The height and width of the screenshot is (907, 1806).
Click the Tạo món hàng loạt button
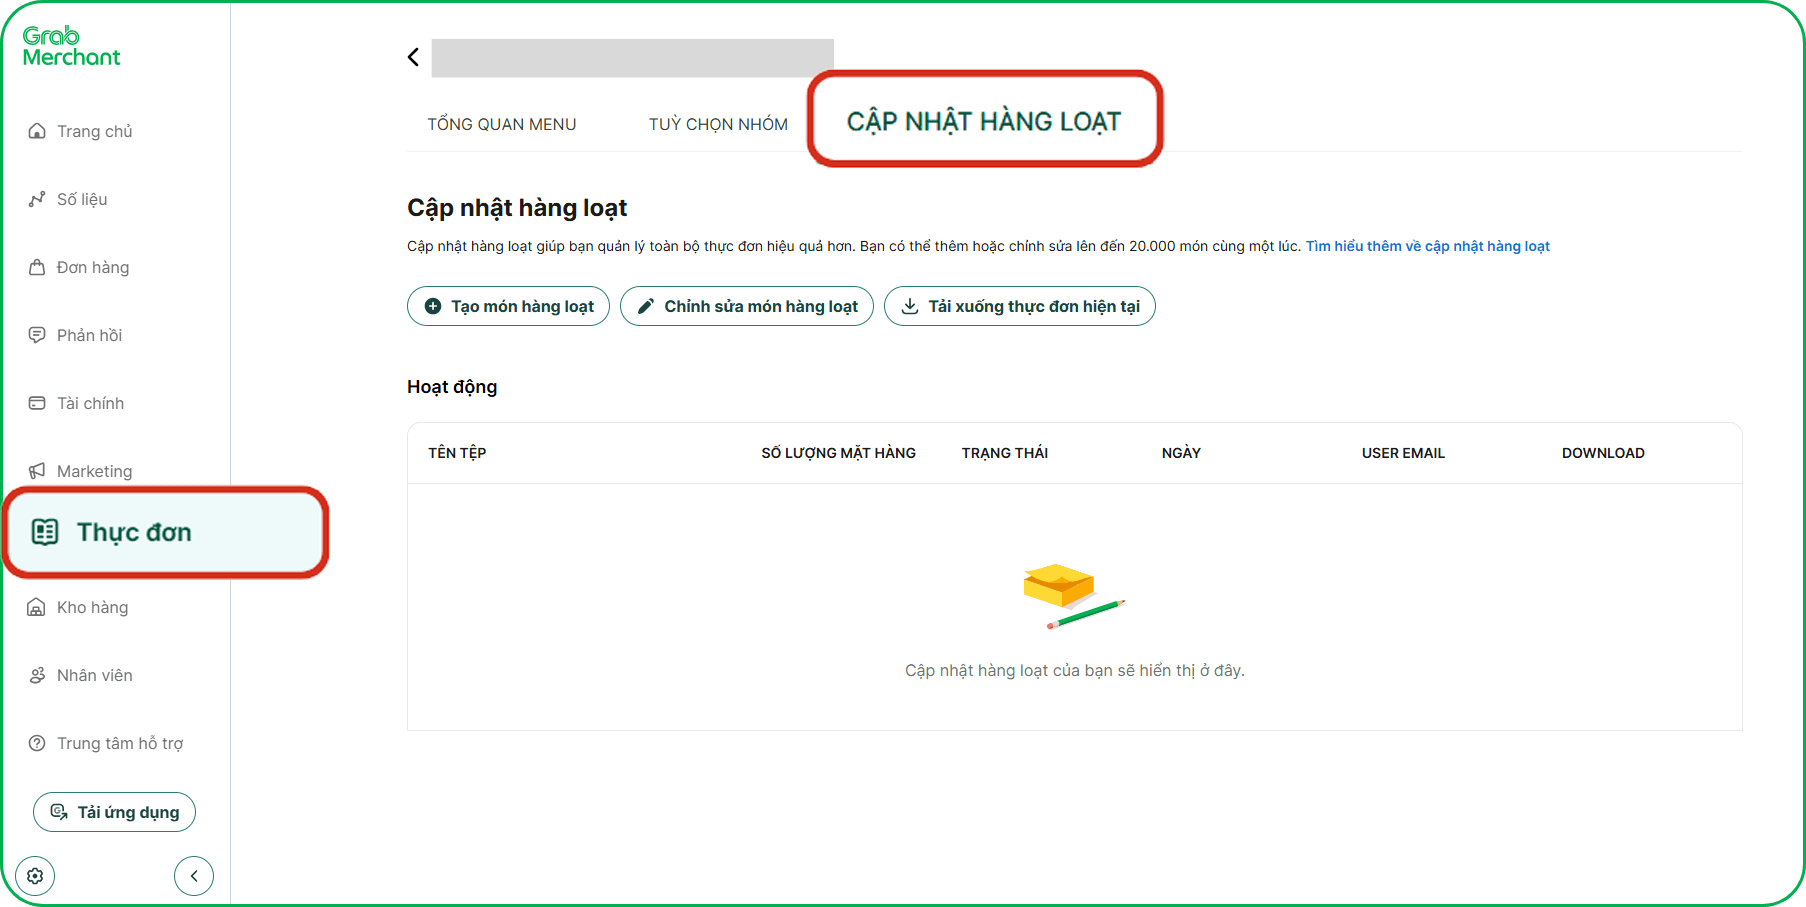pyautogui.click(x=508, y=306)
